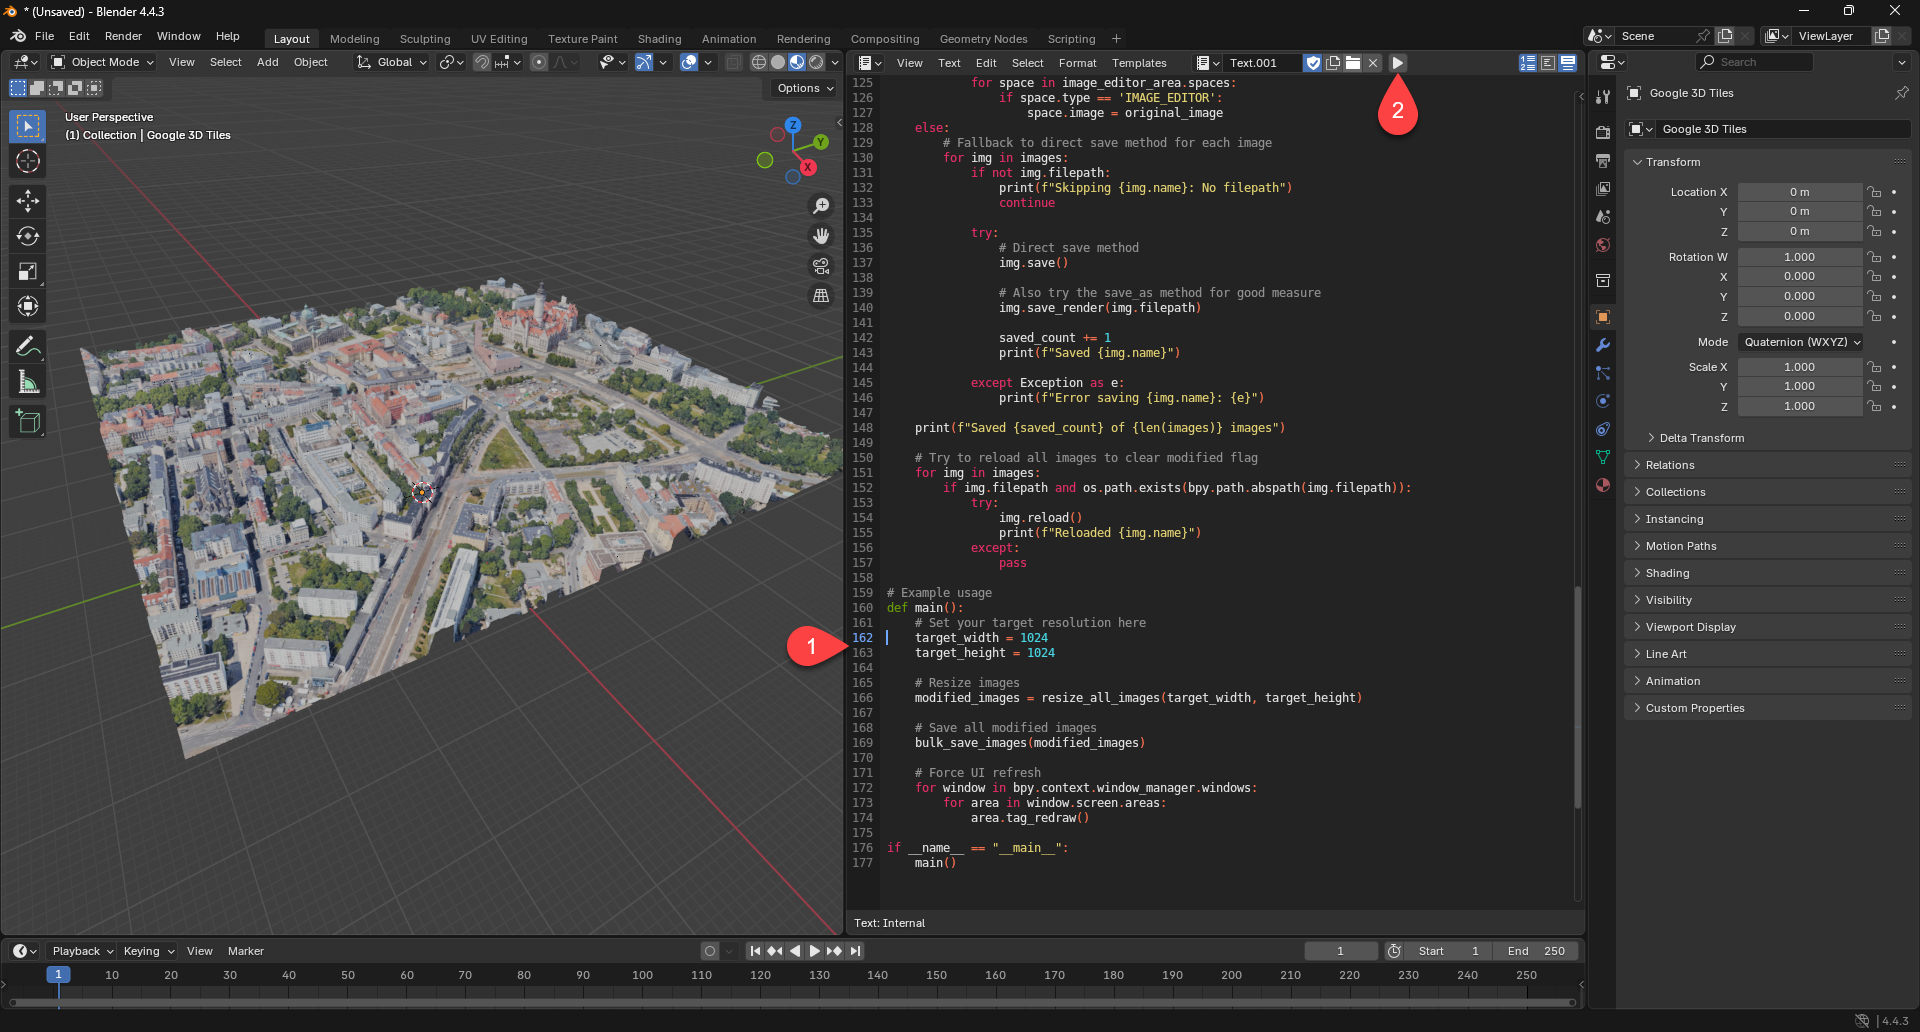Open the Physics properties tab

point(1603,401)
